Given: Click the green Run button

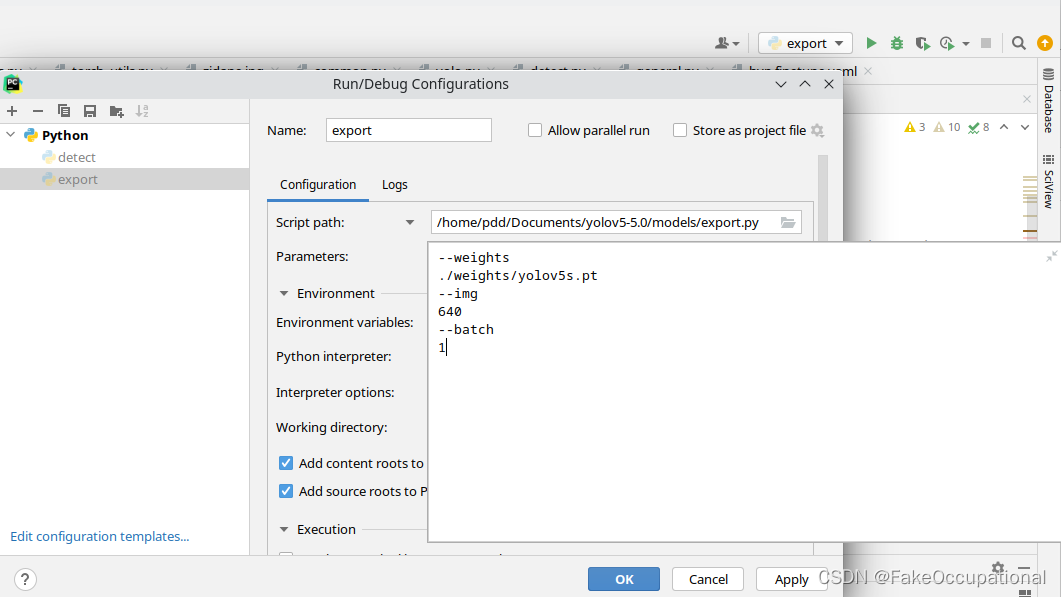Looking at the screenshot, I should [x=871, y=43].
